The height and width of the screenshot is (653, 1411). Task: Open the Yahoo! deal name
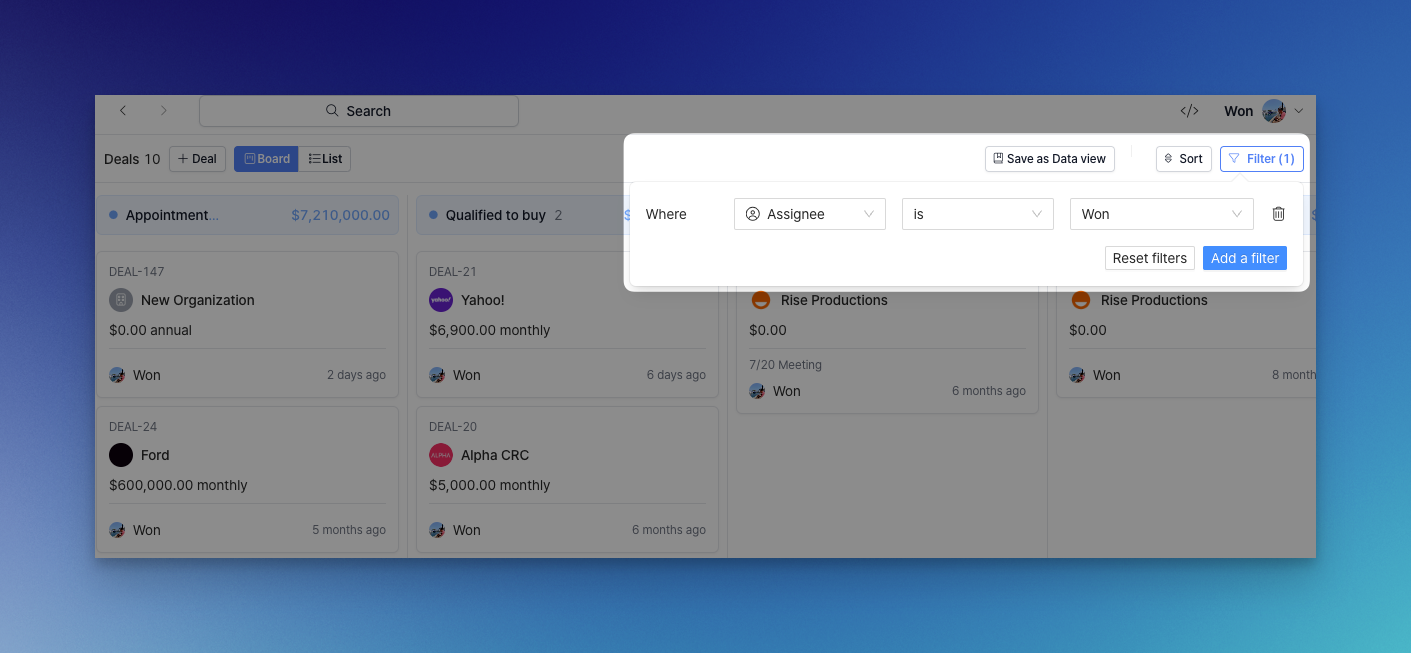[x=483, y=300]
